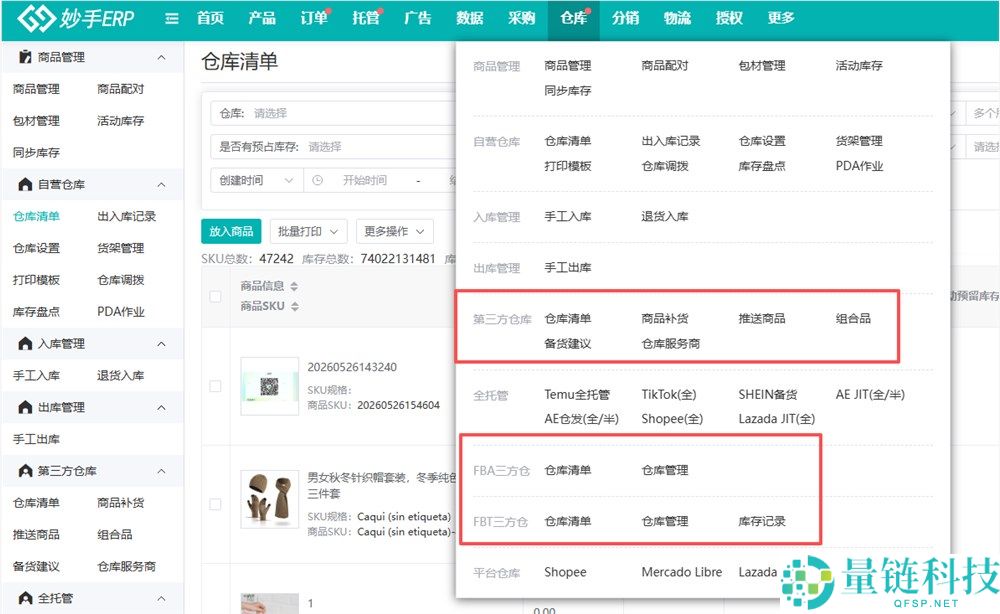Click the 入库管理 house icon in sidebar

click(25, 344)
